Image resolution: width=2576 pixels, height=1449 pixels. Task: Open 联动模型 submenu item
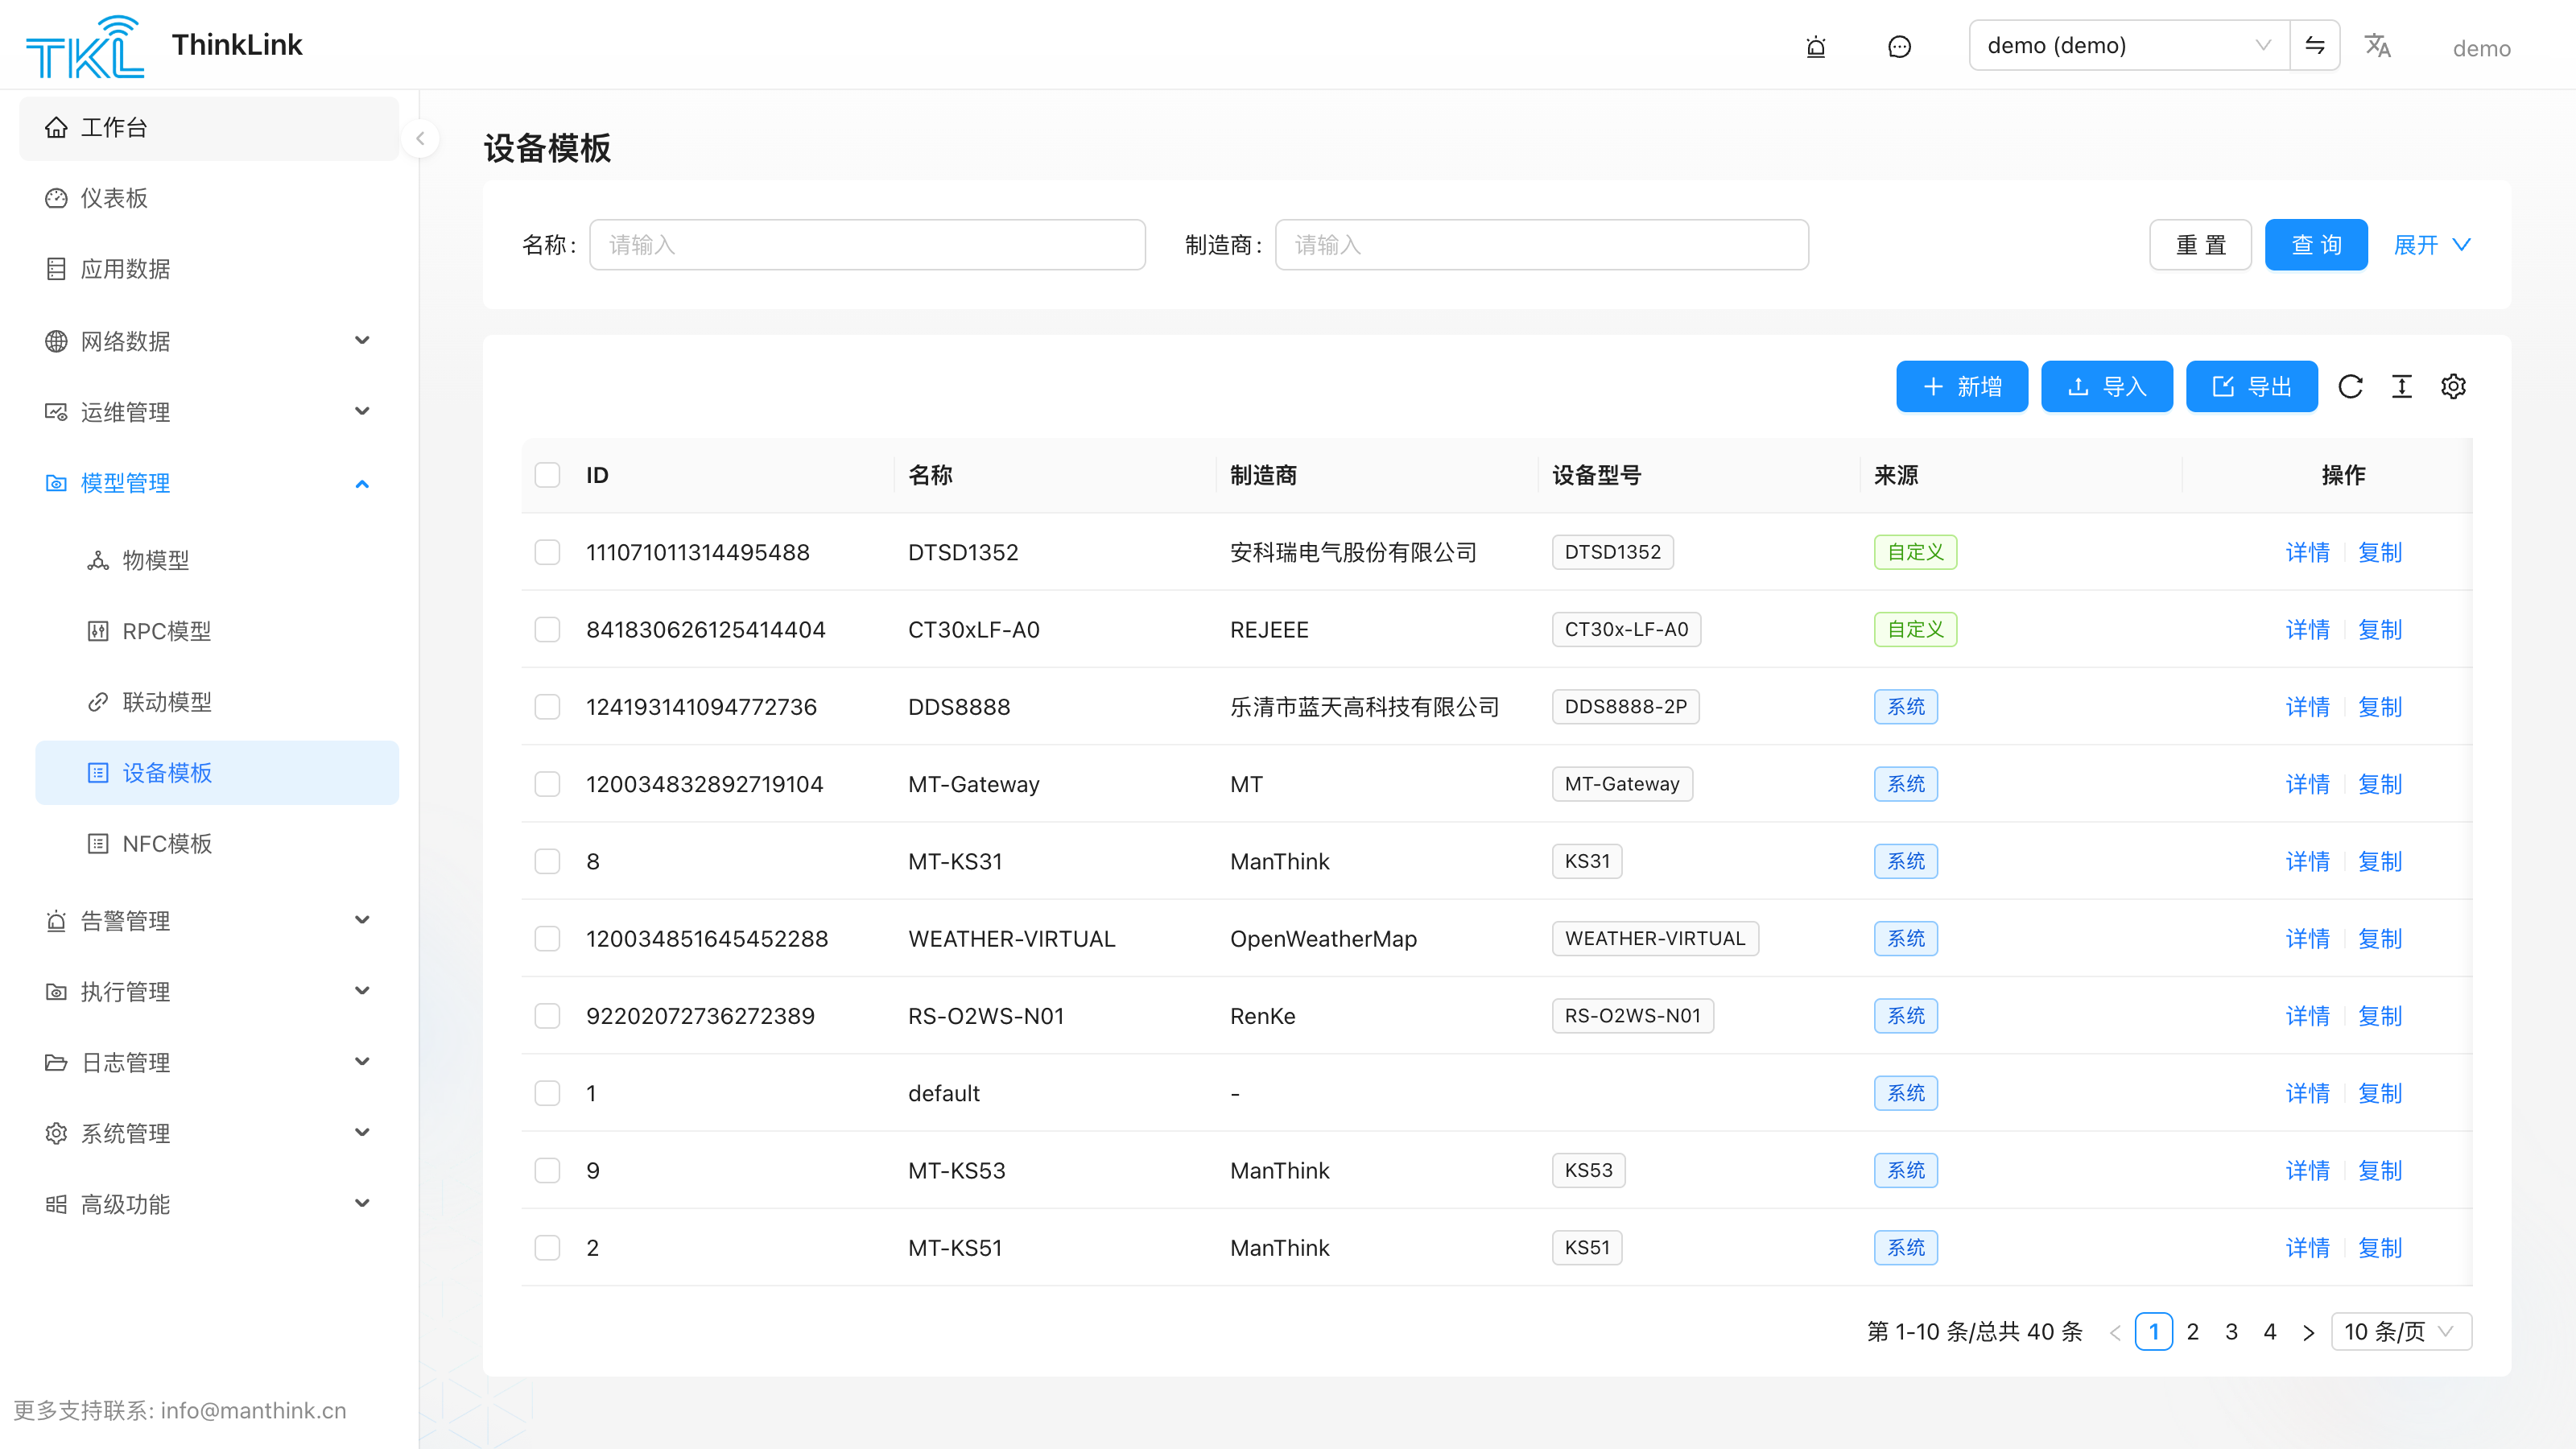[x=217, y=702]
